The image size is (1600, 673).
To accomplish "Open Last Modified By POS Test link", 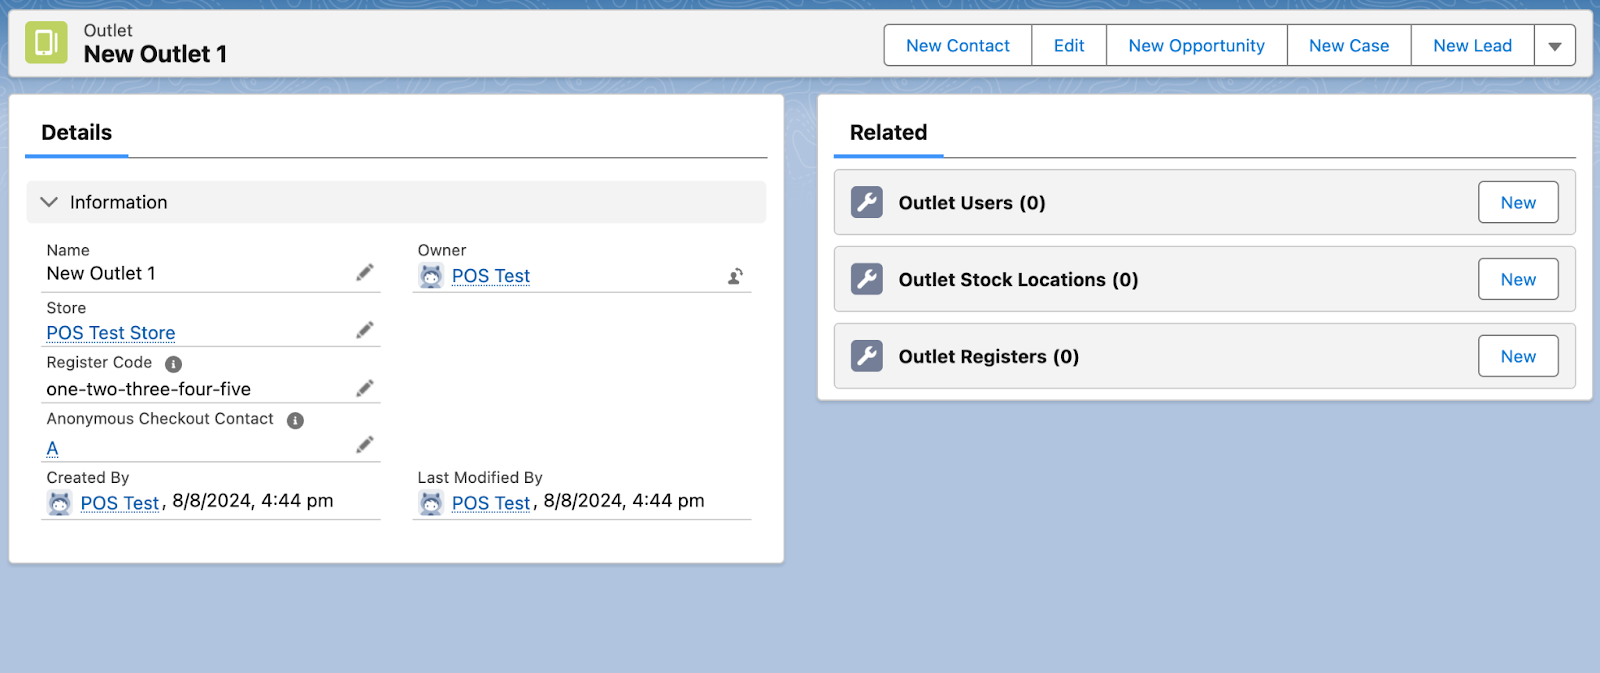I will tap(491, 503).
